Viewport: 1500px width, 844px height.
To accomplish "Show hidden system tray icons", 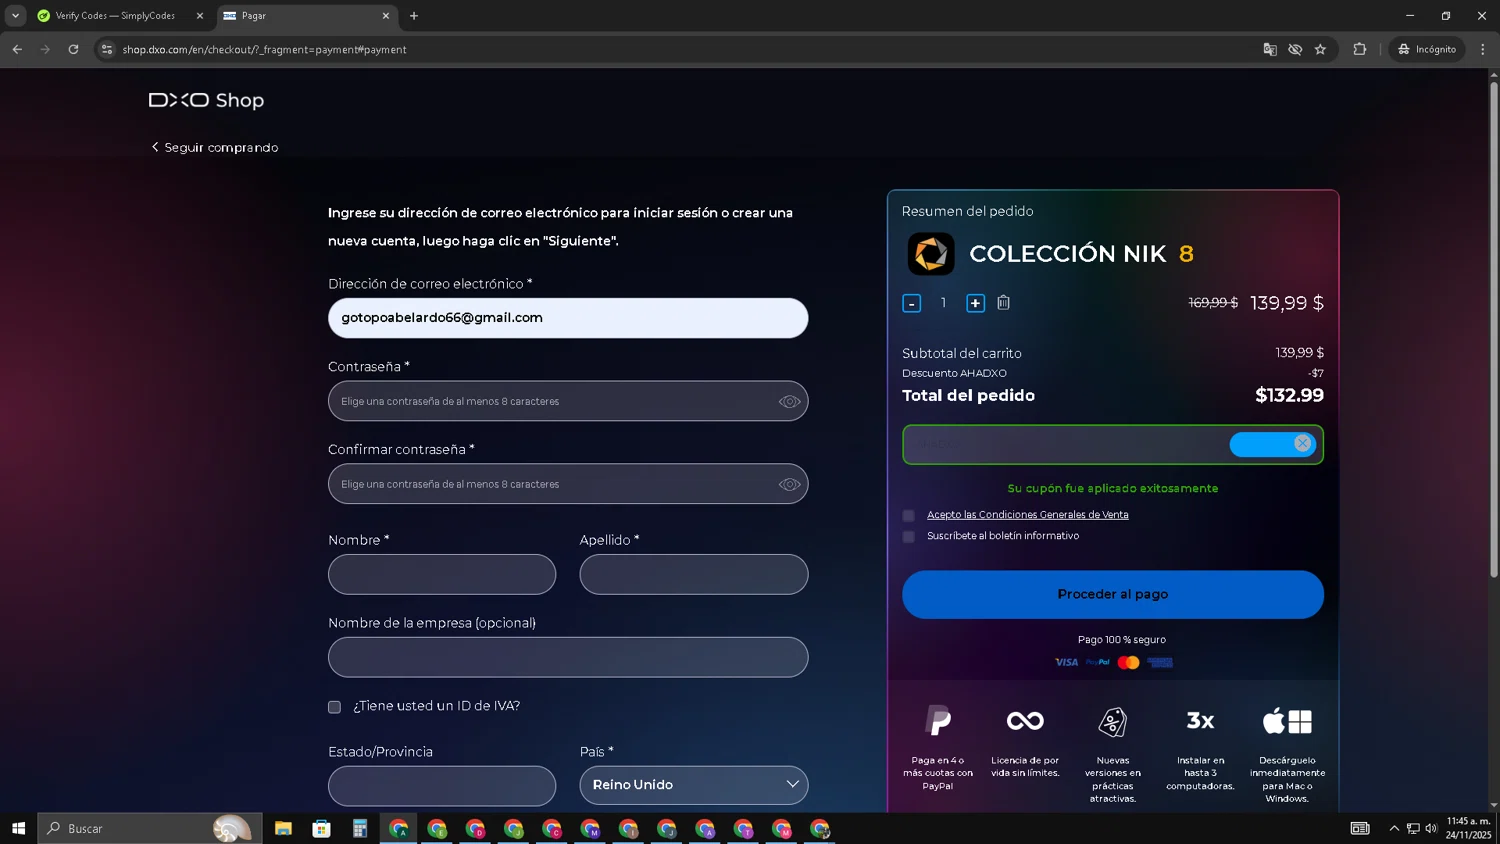I will pyautogui.click(x=1394, y=828).
